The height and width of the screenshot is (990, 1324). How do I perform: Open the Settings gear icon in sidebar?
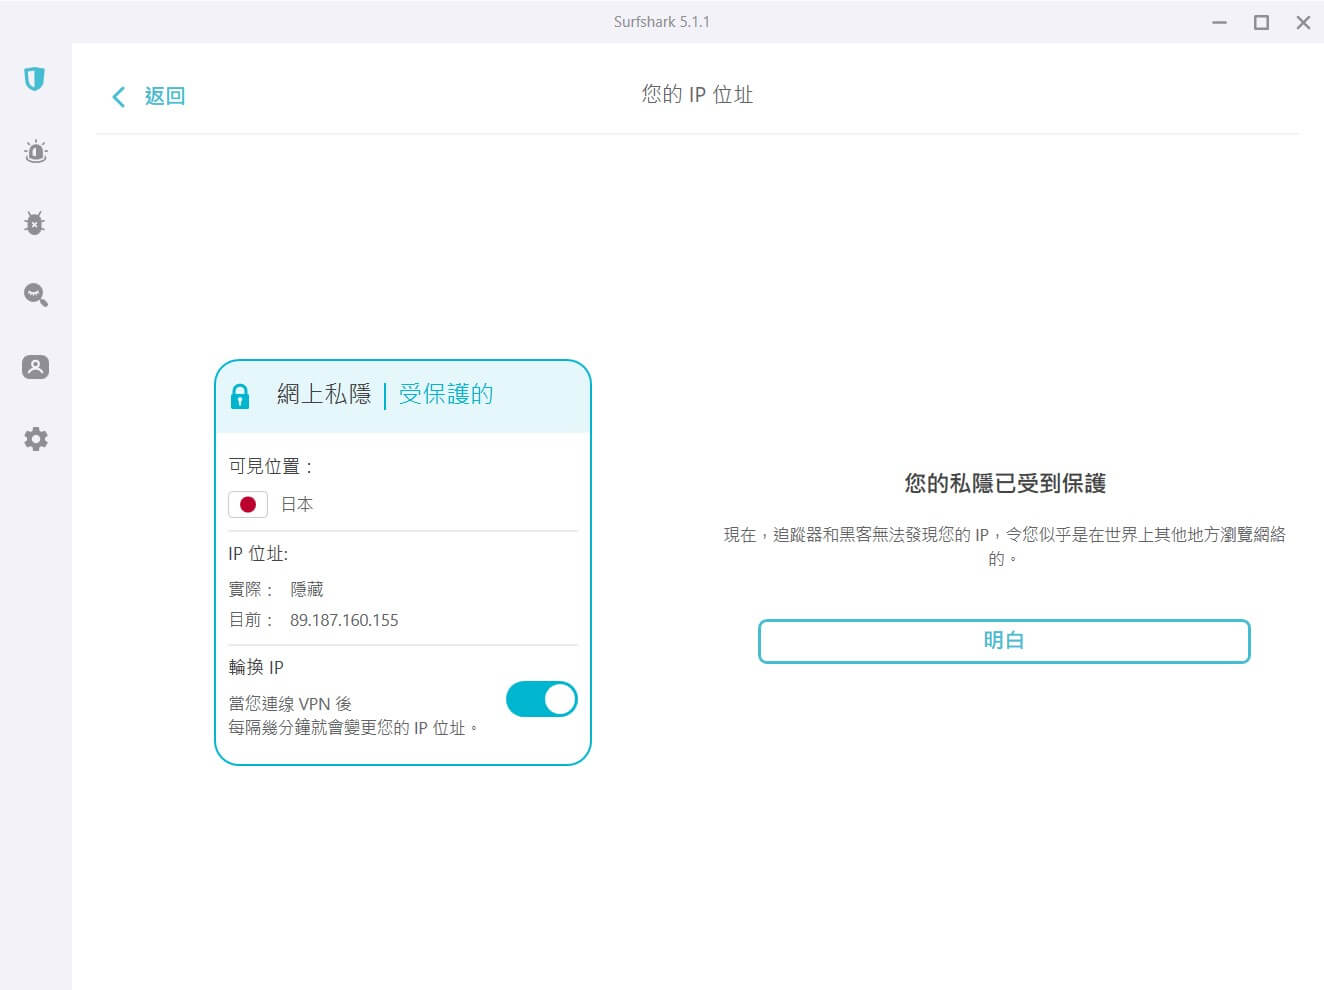(x=35, y=439)
